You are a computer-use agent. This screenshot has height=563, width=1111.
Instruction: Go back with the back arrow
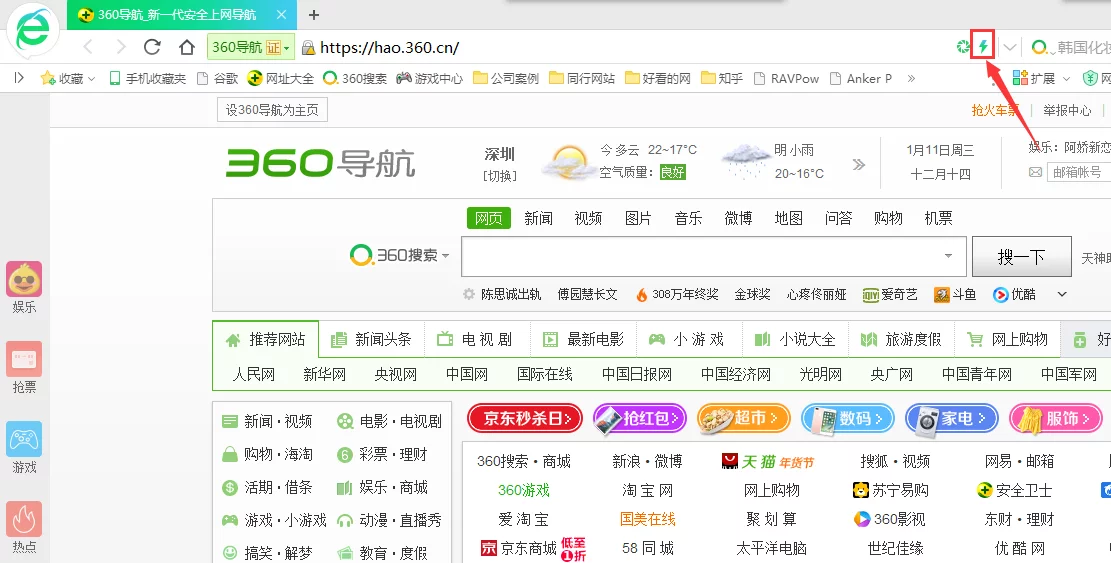pos(88,47)
